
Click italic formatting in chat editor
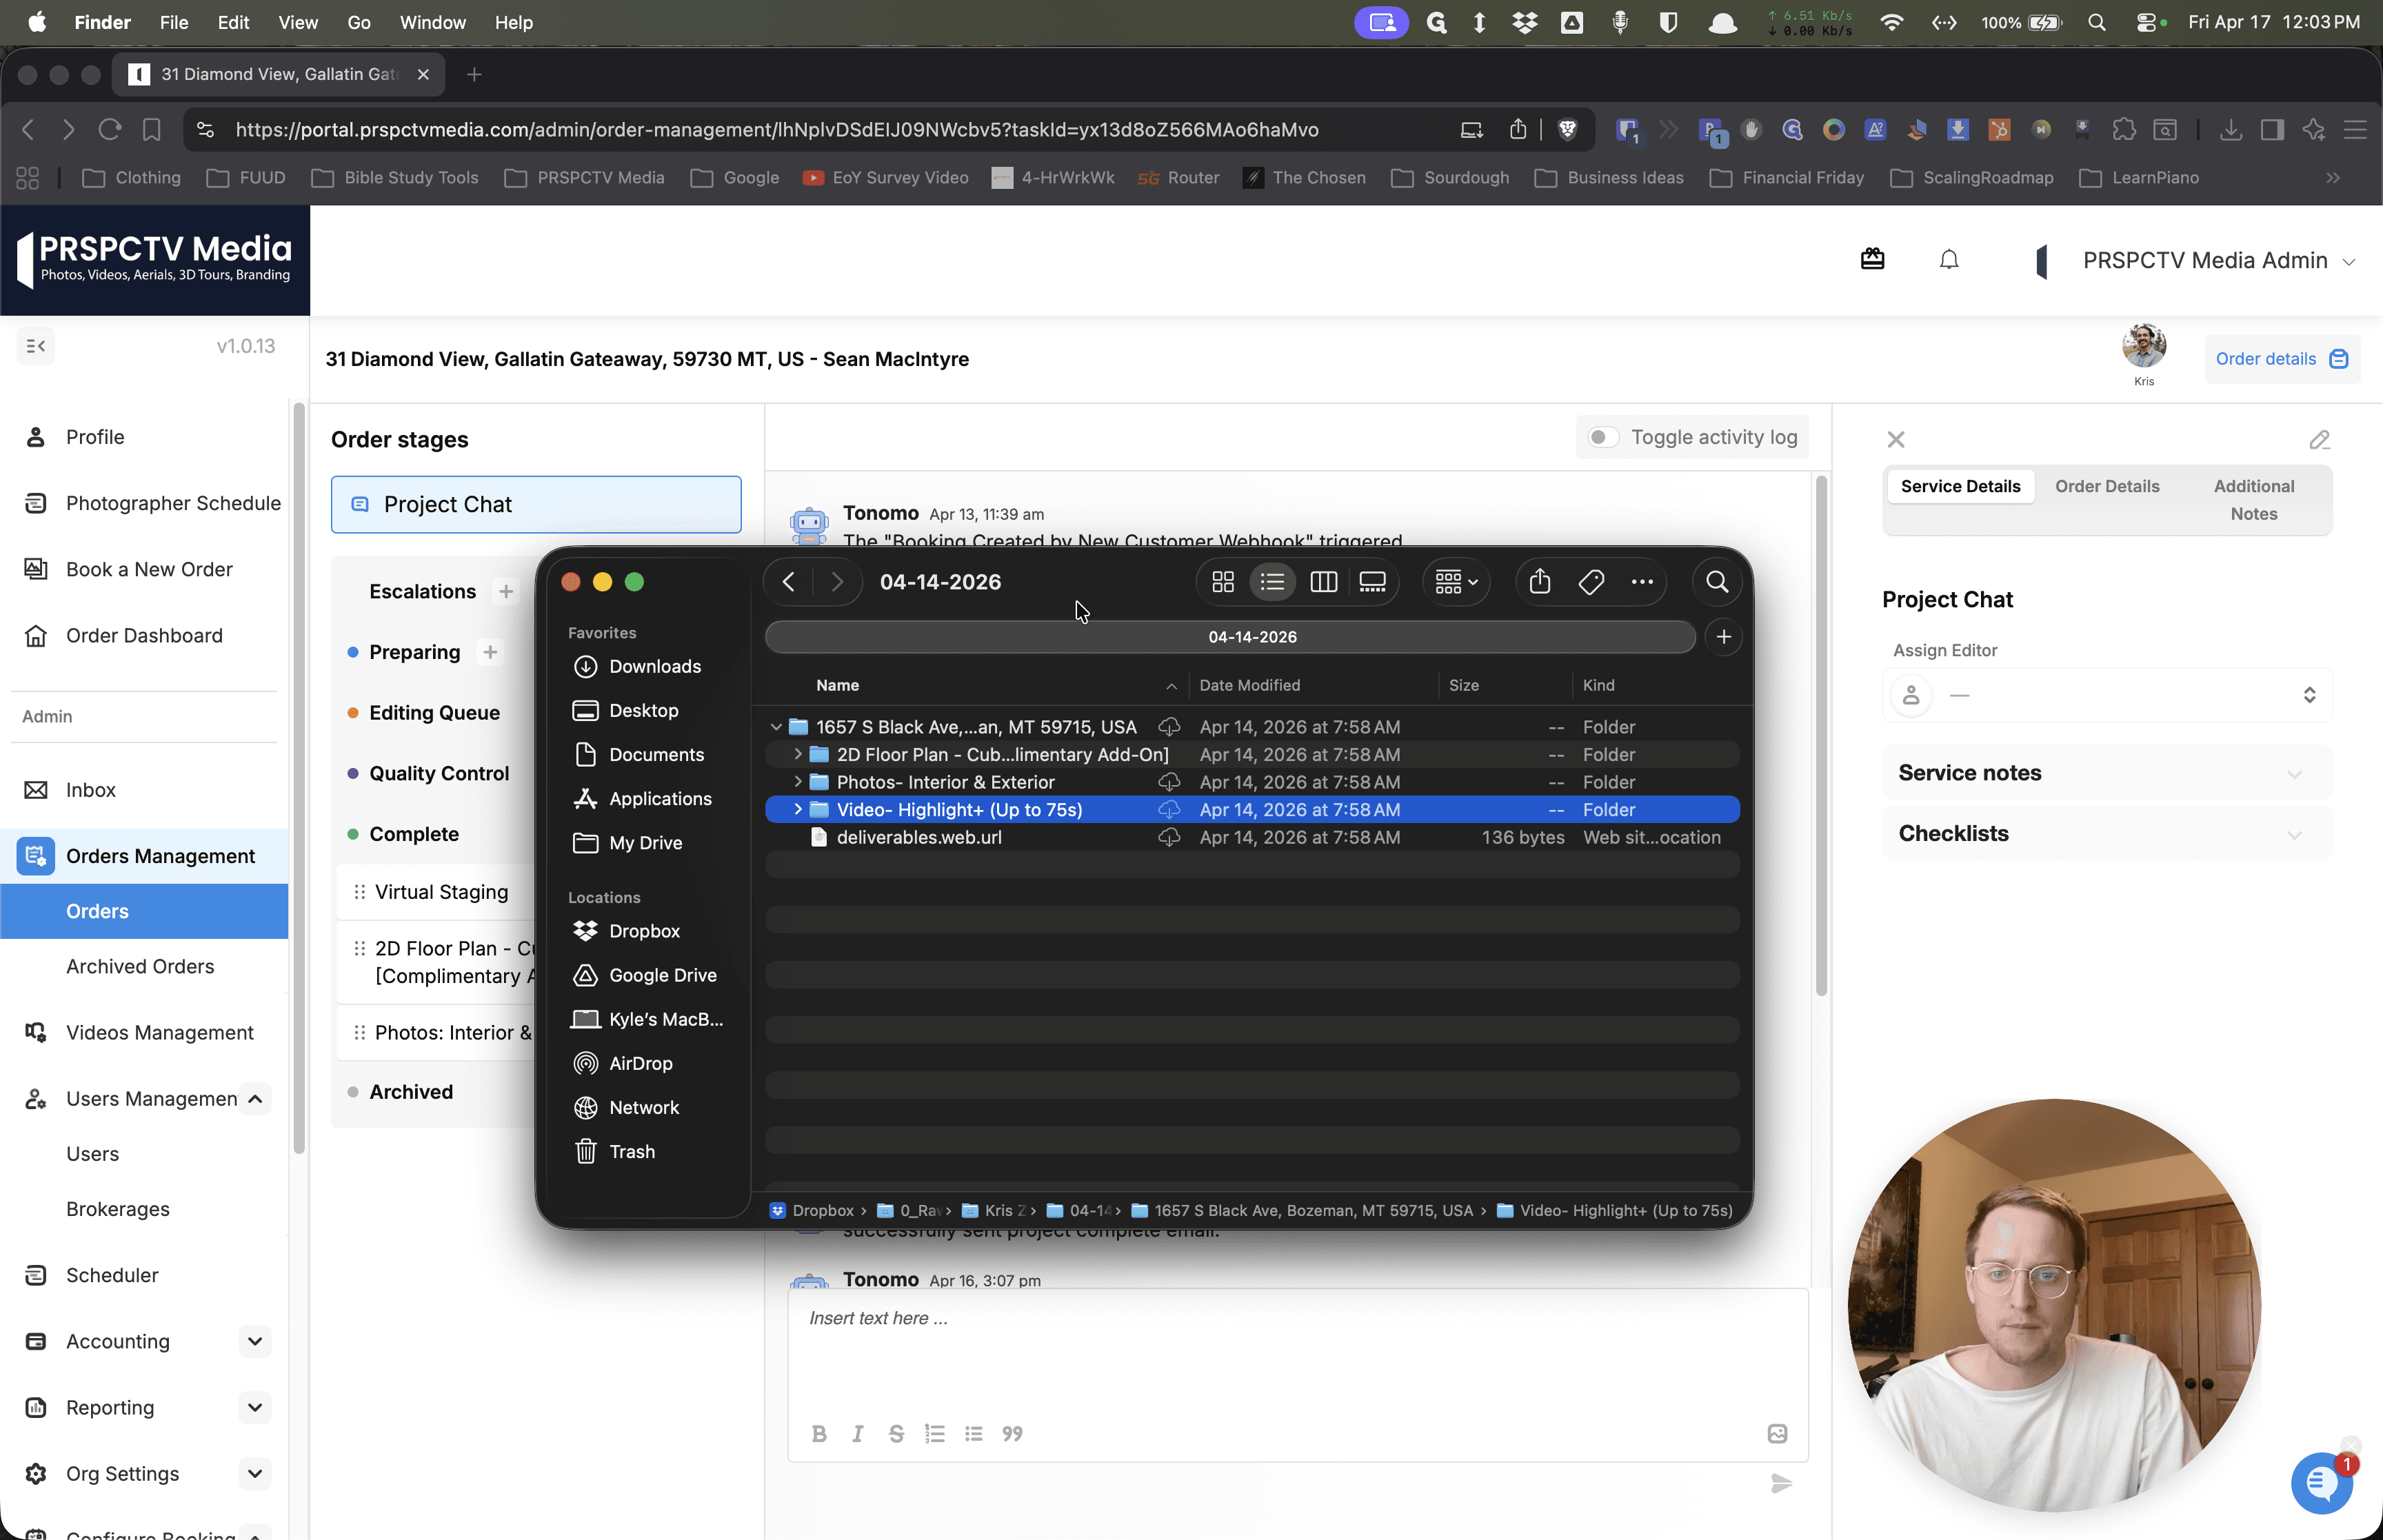857,1434
